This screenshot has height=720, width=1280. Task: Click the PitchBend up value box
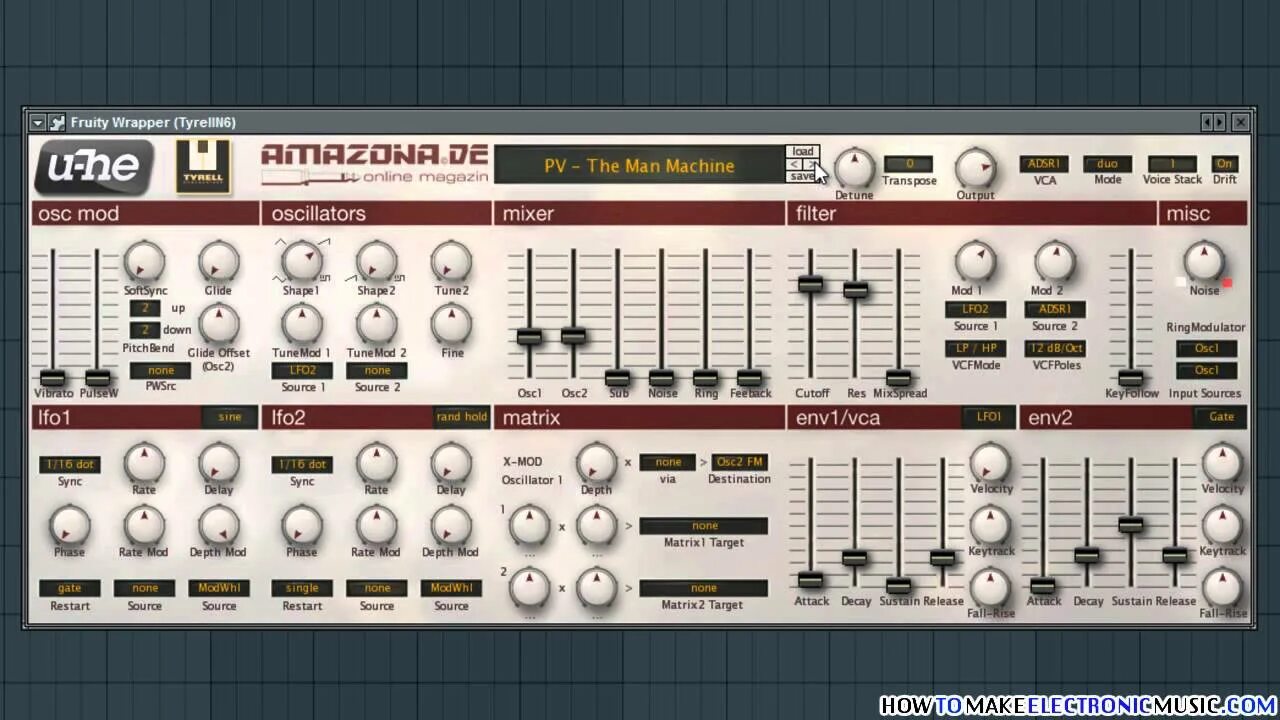pyautogui.click(x=145, y=309)
